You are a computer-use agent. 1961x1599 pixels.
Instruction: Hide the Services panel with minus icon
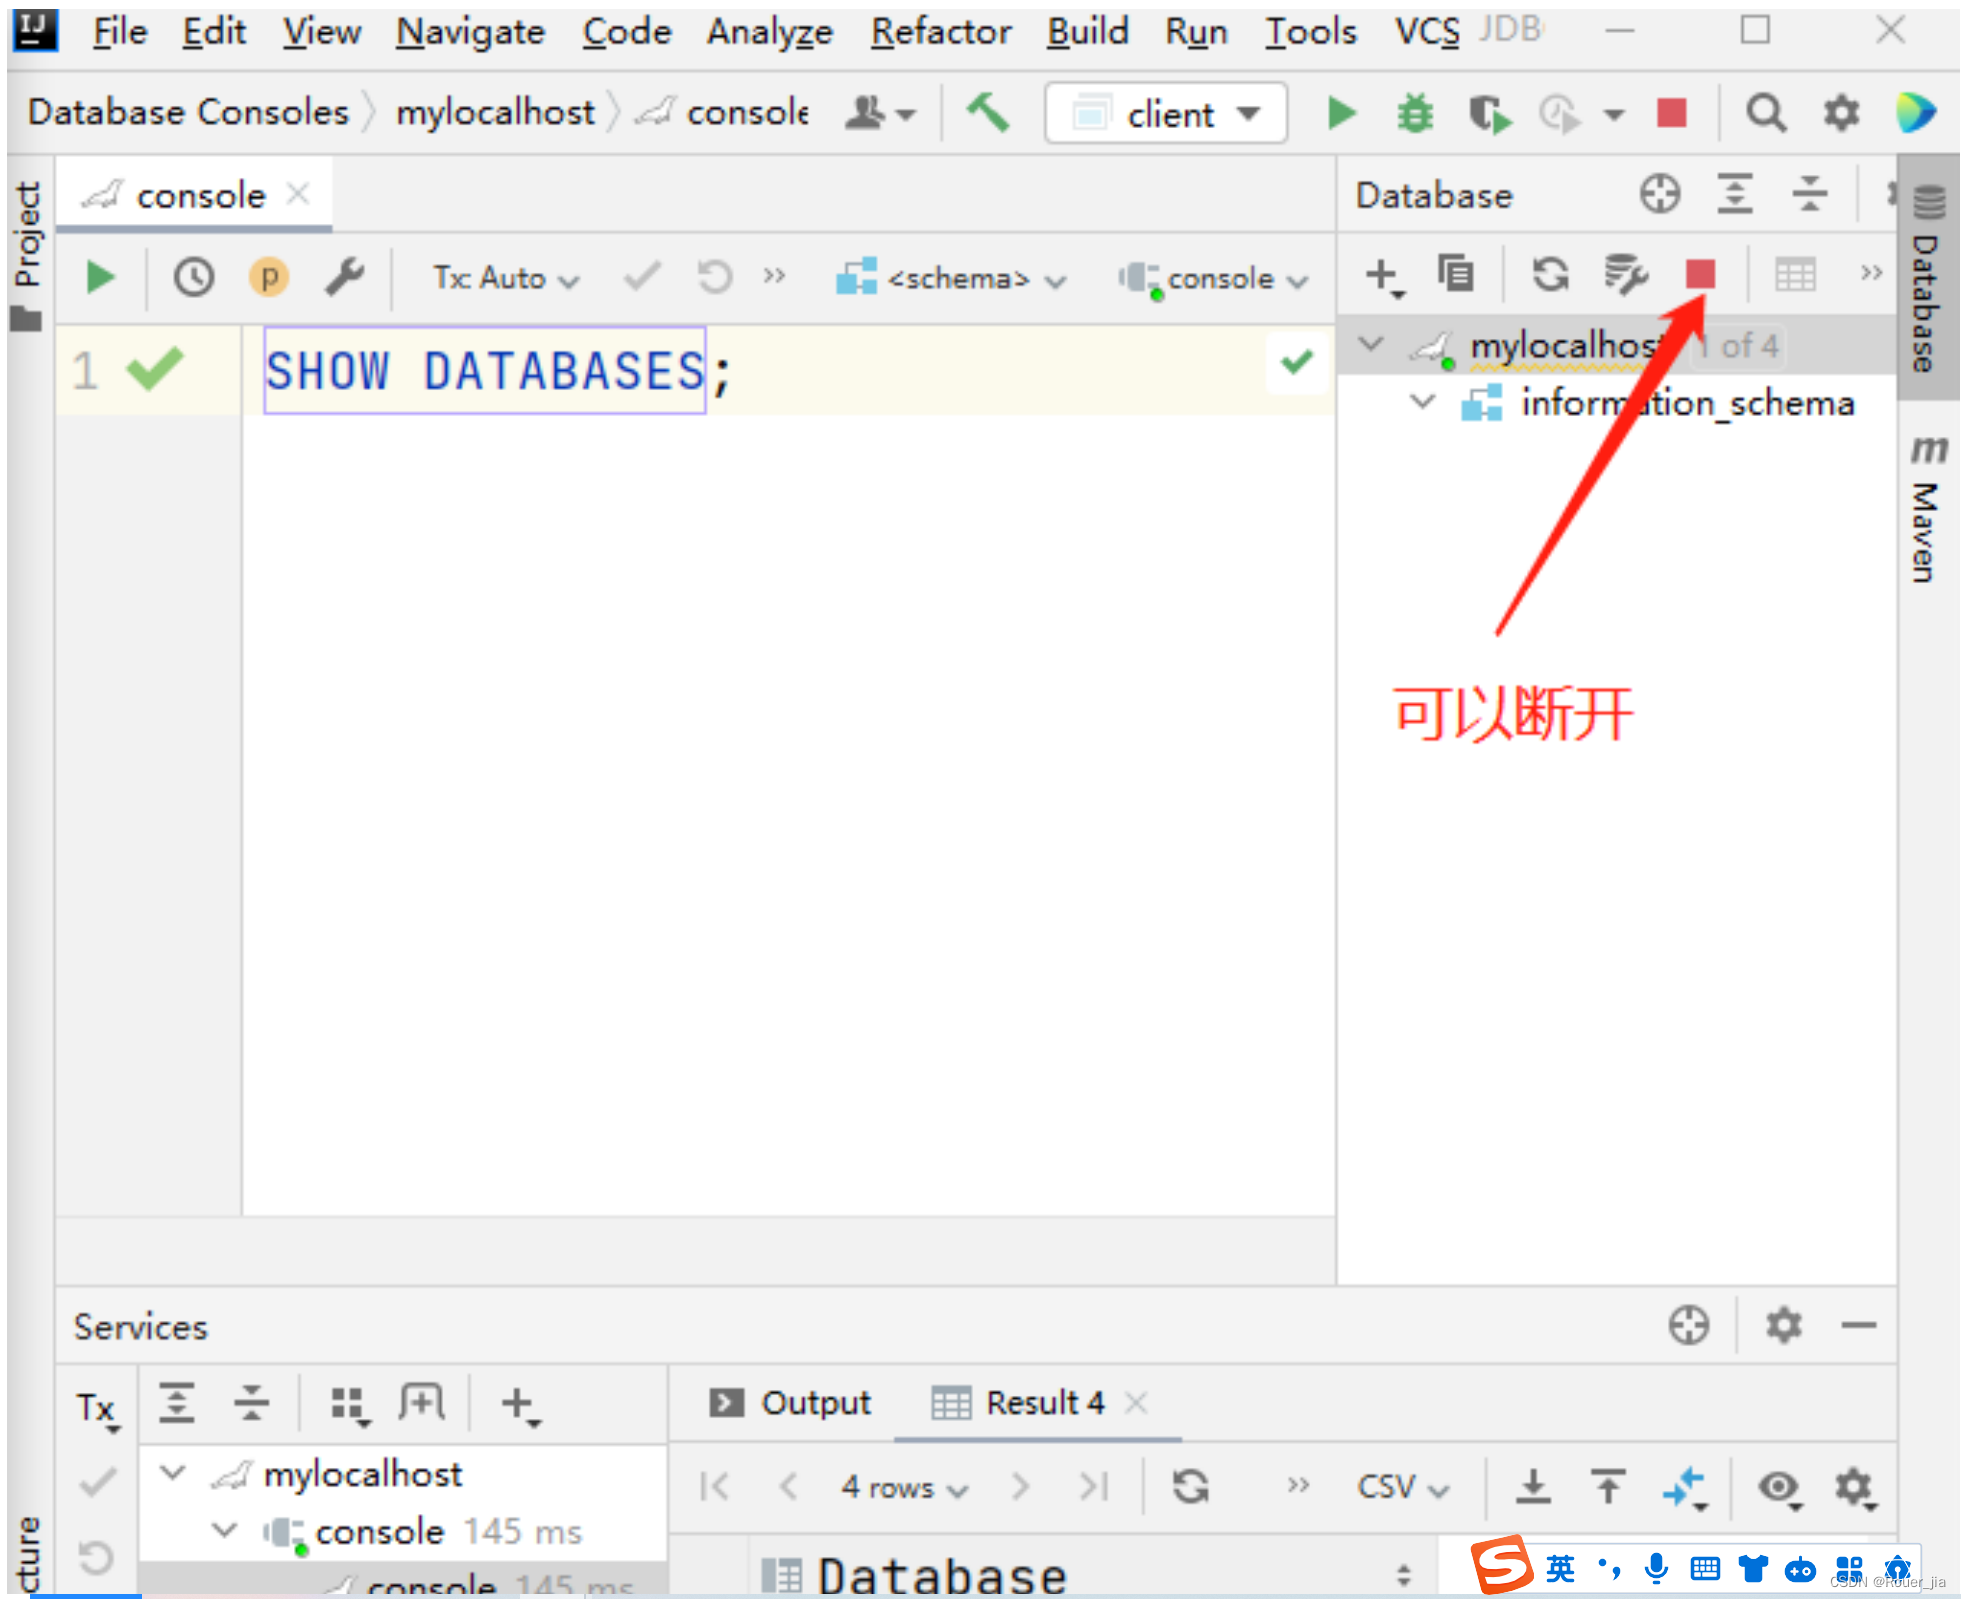coord(1858,1325)
